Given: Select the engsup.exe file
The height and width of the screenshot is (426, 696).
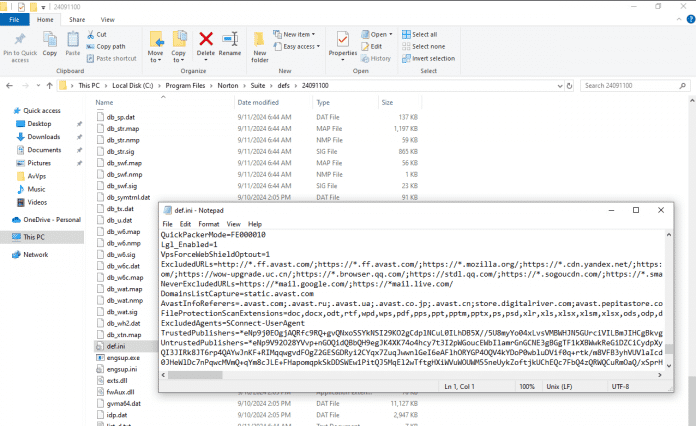Looking at the screenshot, I should tap(120, 357).
